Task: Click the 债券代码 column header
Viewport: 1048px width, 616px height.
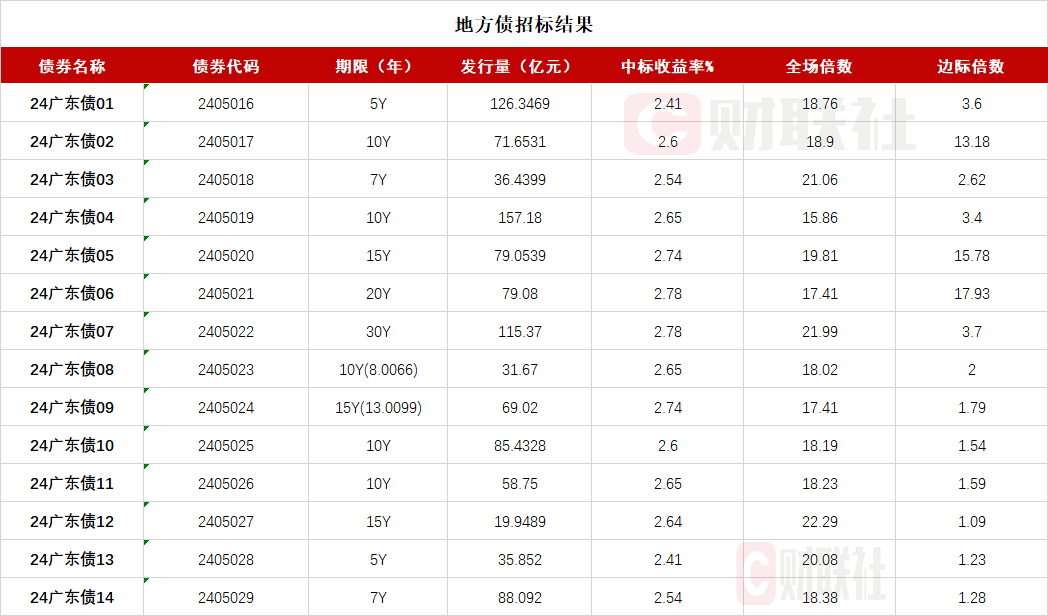Action: (x=226, y=66)
